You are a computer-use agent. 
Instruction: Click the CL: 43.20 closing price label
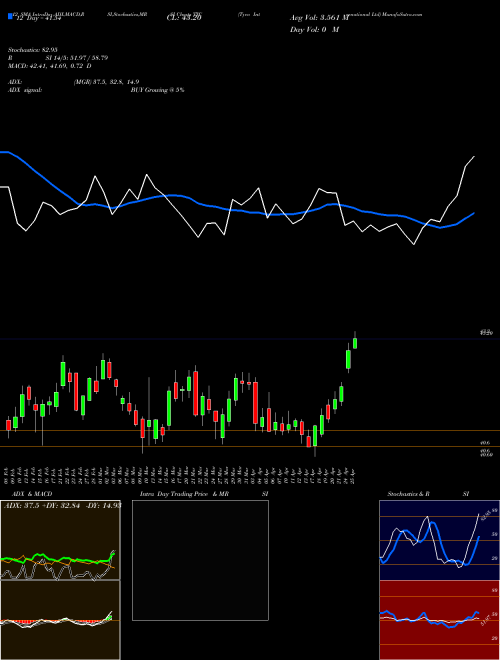[184, 18]
